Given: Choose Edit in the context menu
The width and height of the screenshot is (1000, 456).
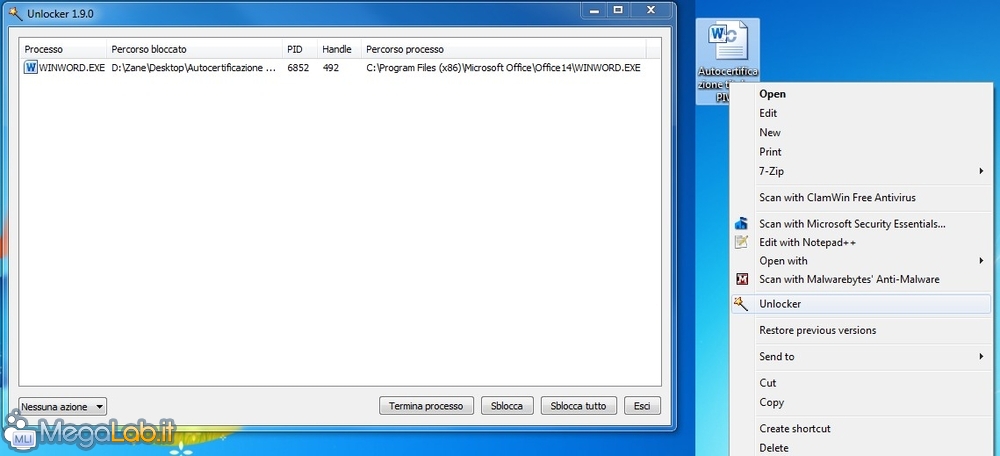Looking at the screenshot, I should click(768, 113).
